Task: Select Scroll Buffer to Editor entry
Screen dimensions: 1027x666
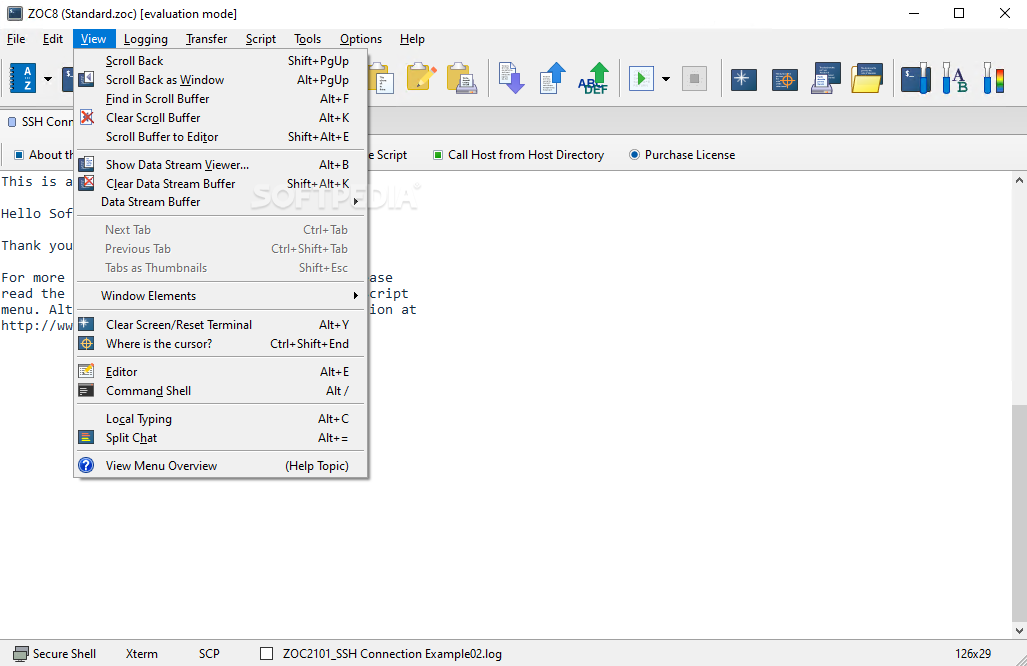Action: (x=221, y=137)
